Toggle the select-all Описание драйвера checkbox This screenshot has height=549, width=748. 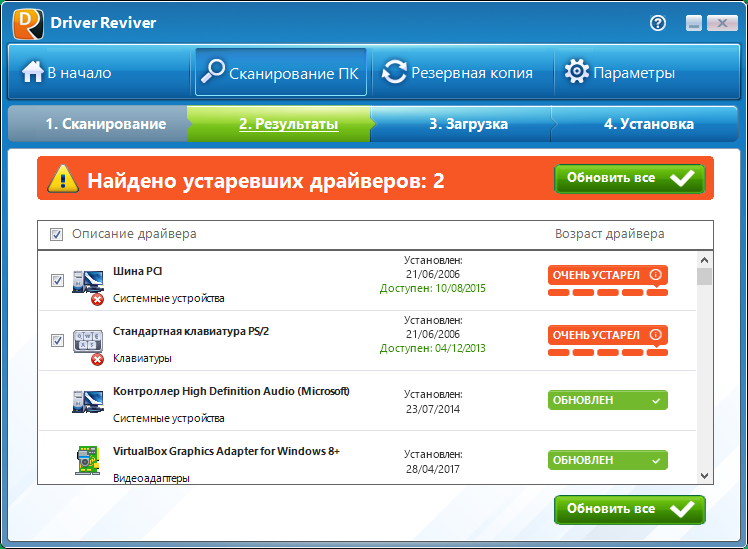(56, 234)
